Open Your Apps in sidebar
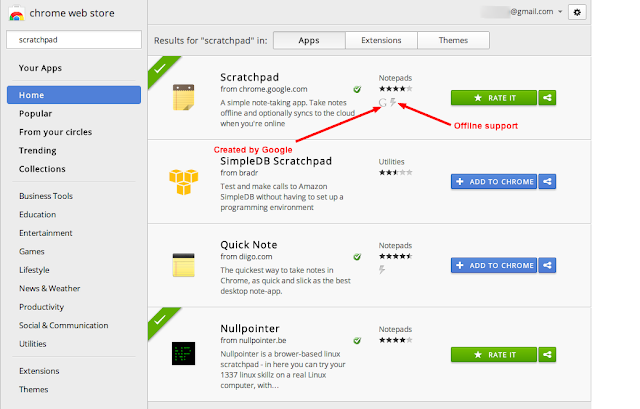Screen dimensions: 640x409 tap(40, 68)
